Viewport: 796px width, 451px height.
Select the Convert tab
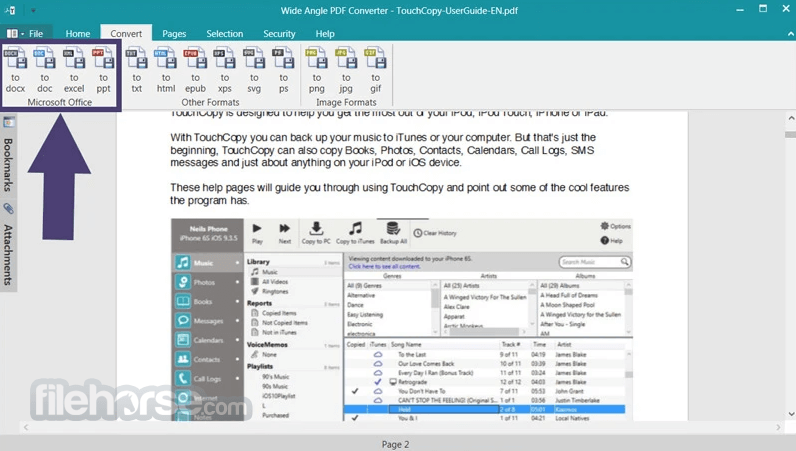coord(126,34)
